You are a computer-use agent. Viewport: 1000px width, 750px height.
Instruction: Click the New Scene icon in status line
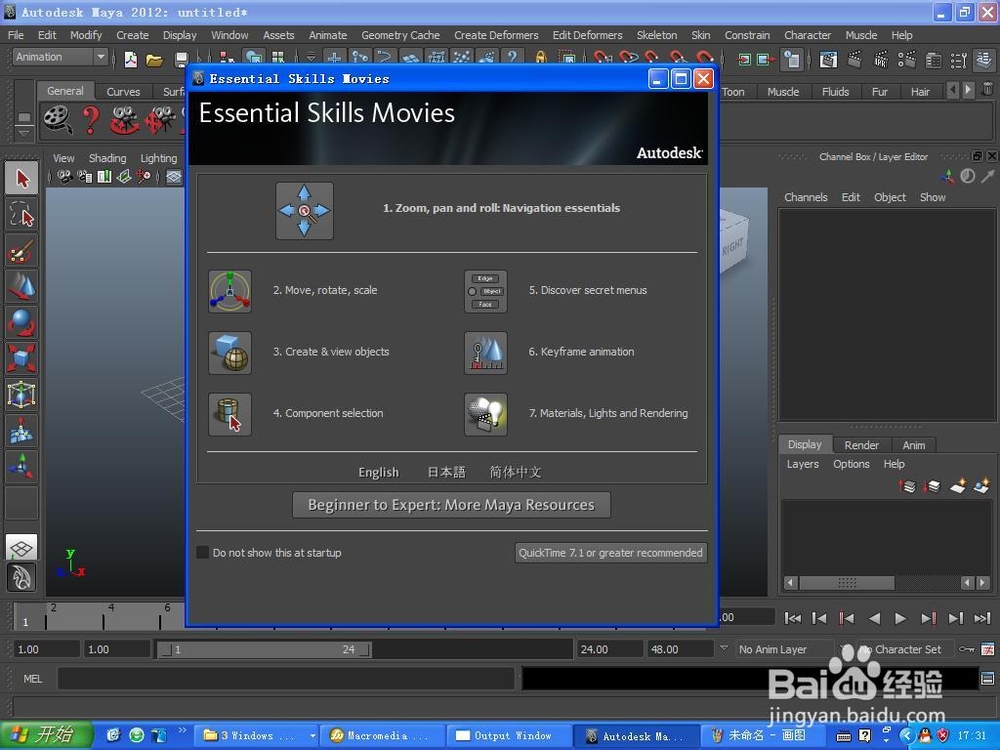click(131, 59)
